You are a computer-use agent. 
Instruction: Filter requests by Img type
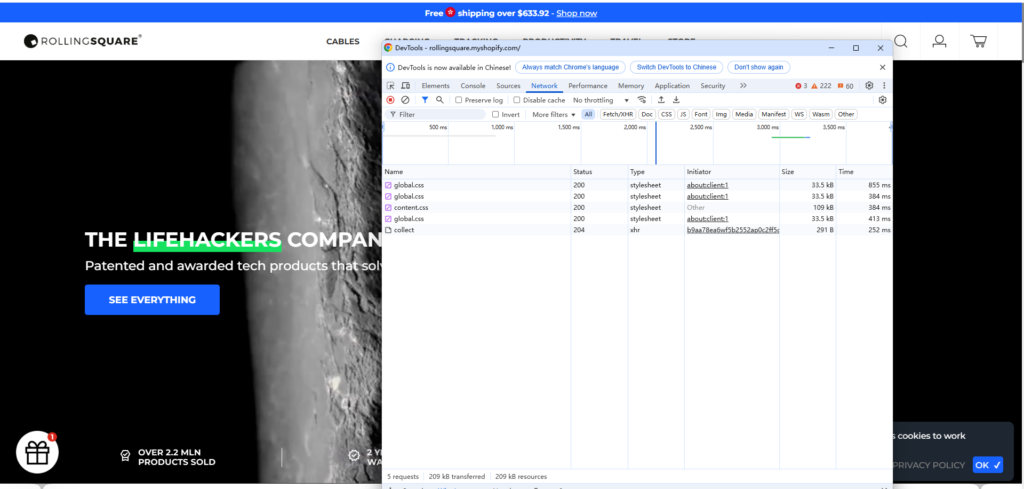[x=721, y=114]
